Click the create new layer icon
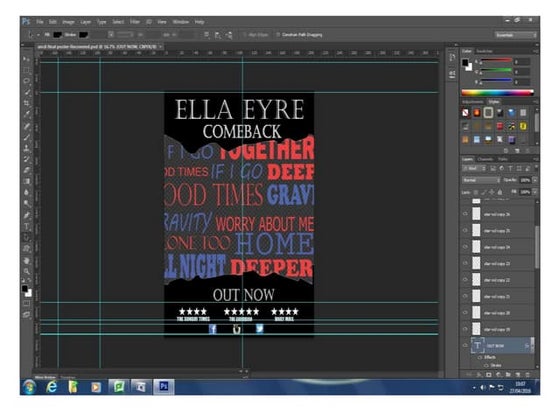 (x=518, y=374)
